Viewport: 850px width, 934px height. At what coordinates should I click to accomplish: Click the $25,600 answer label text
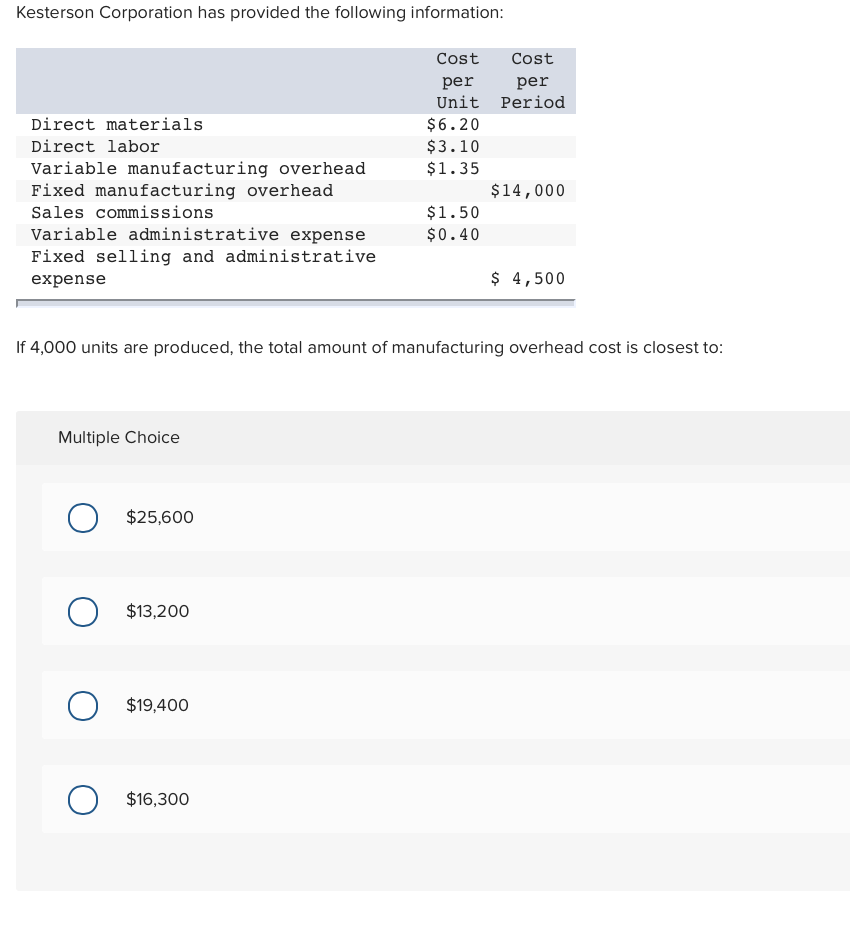tap(160, 518)
